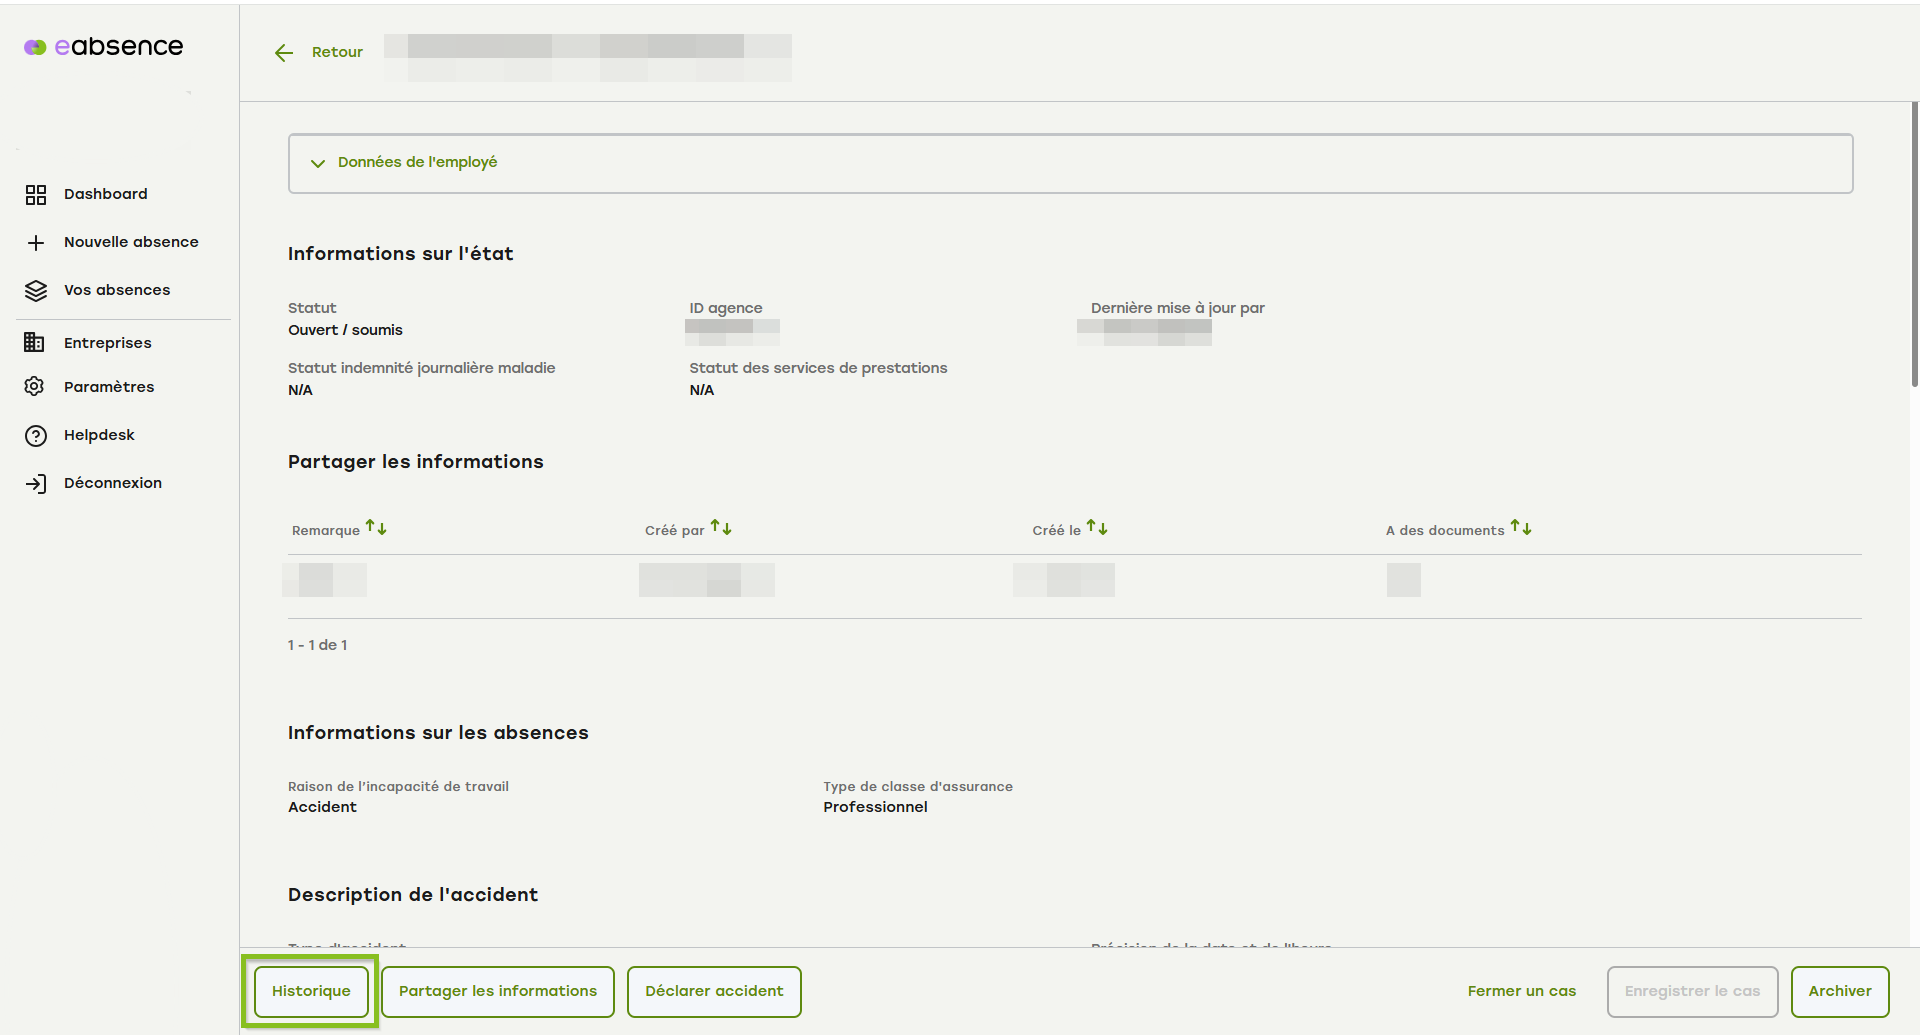
Task: Sort table by Créé le column
Action: (1097, 528)
